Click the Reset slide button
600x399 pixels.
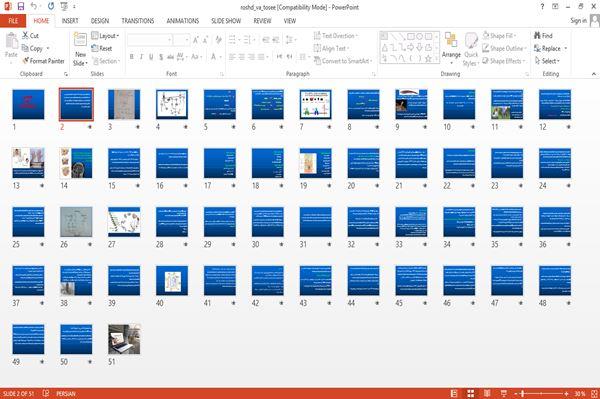102,48
